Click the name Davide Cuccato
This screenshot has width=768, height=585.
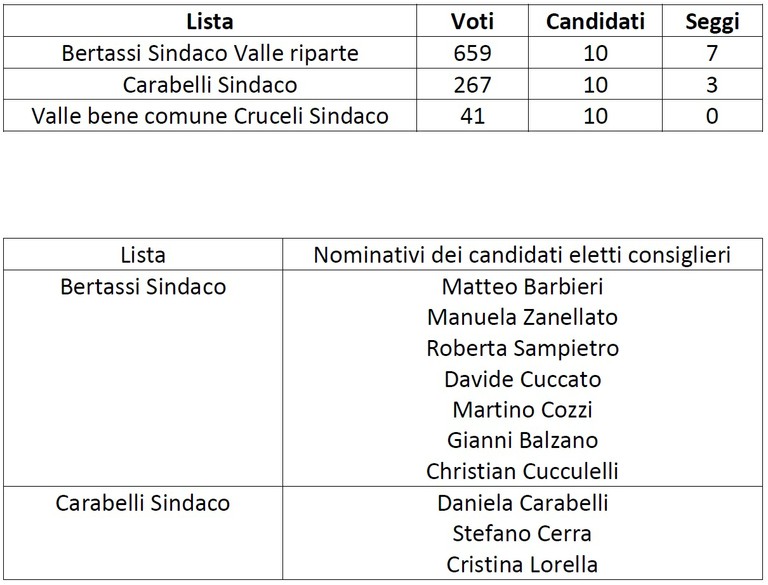[522, 379]
